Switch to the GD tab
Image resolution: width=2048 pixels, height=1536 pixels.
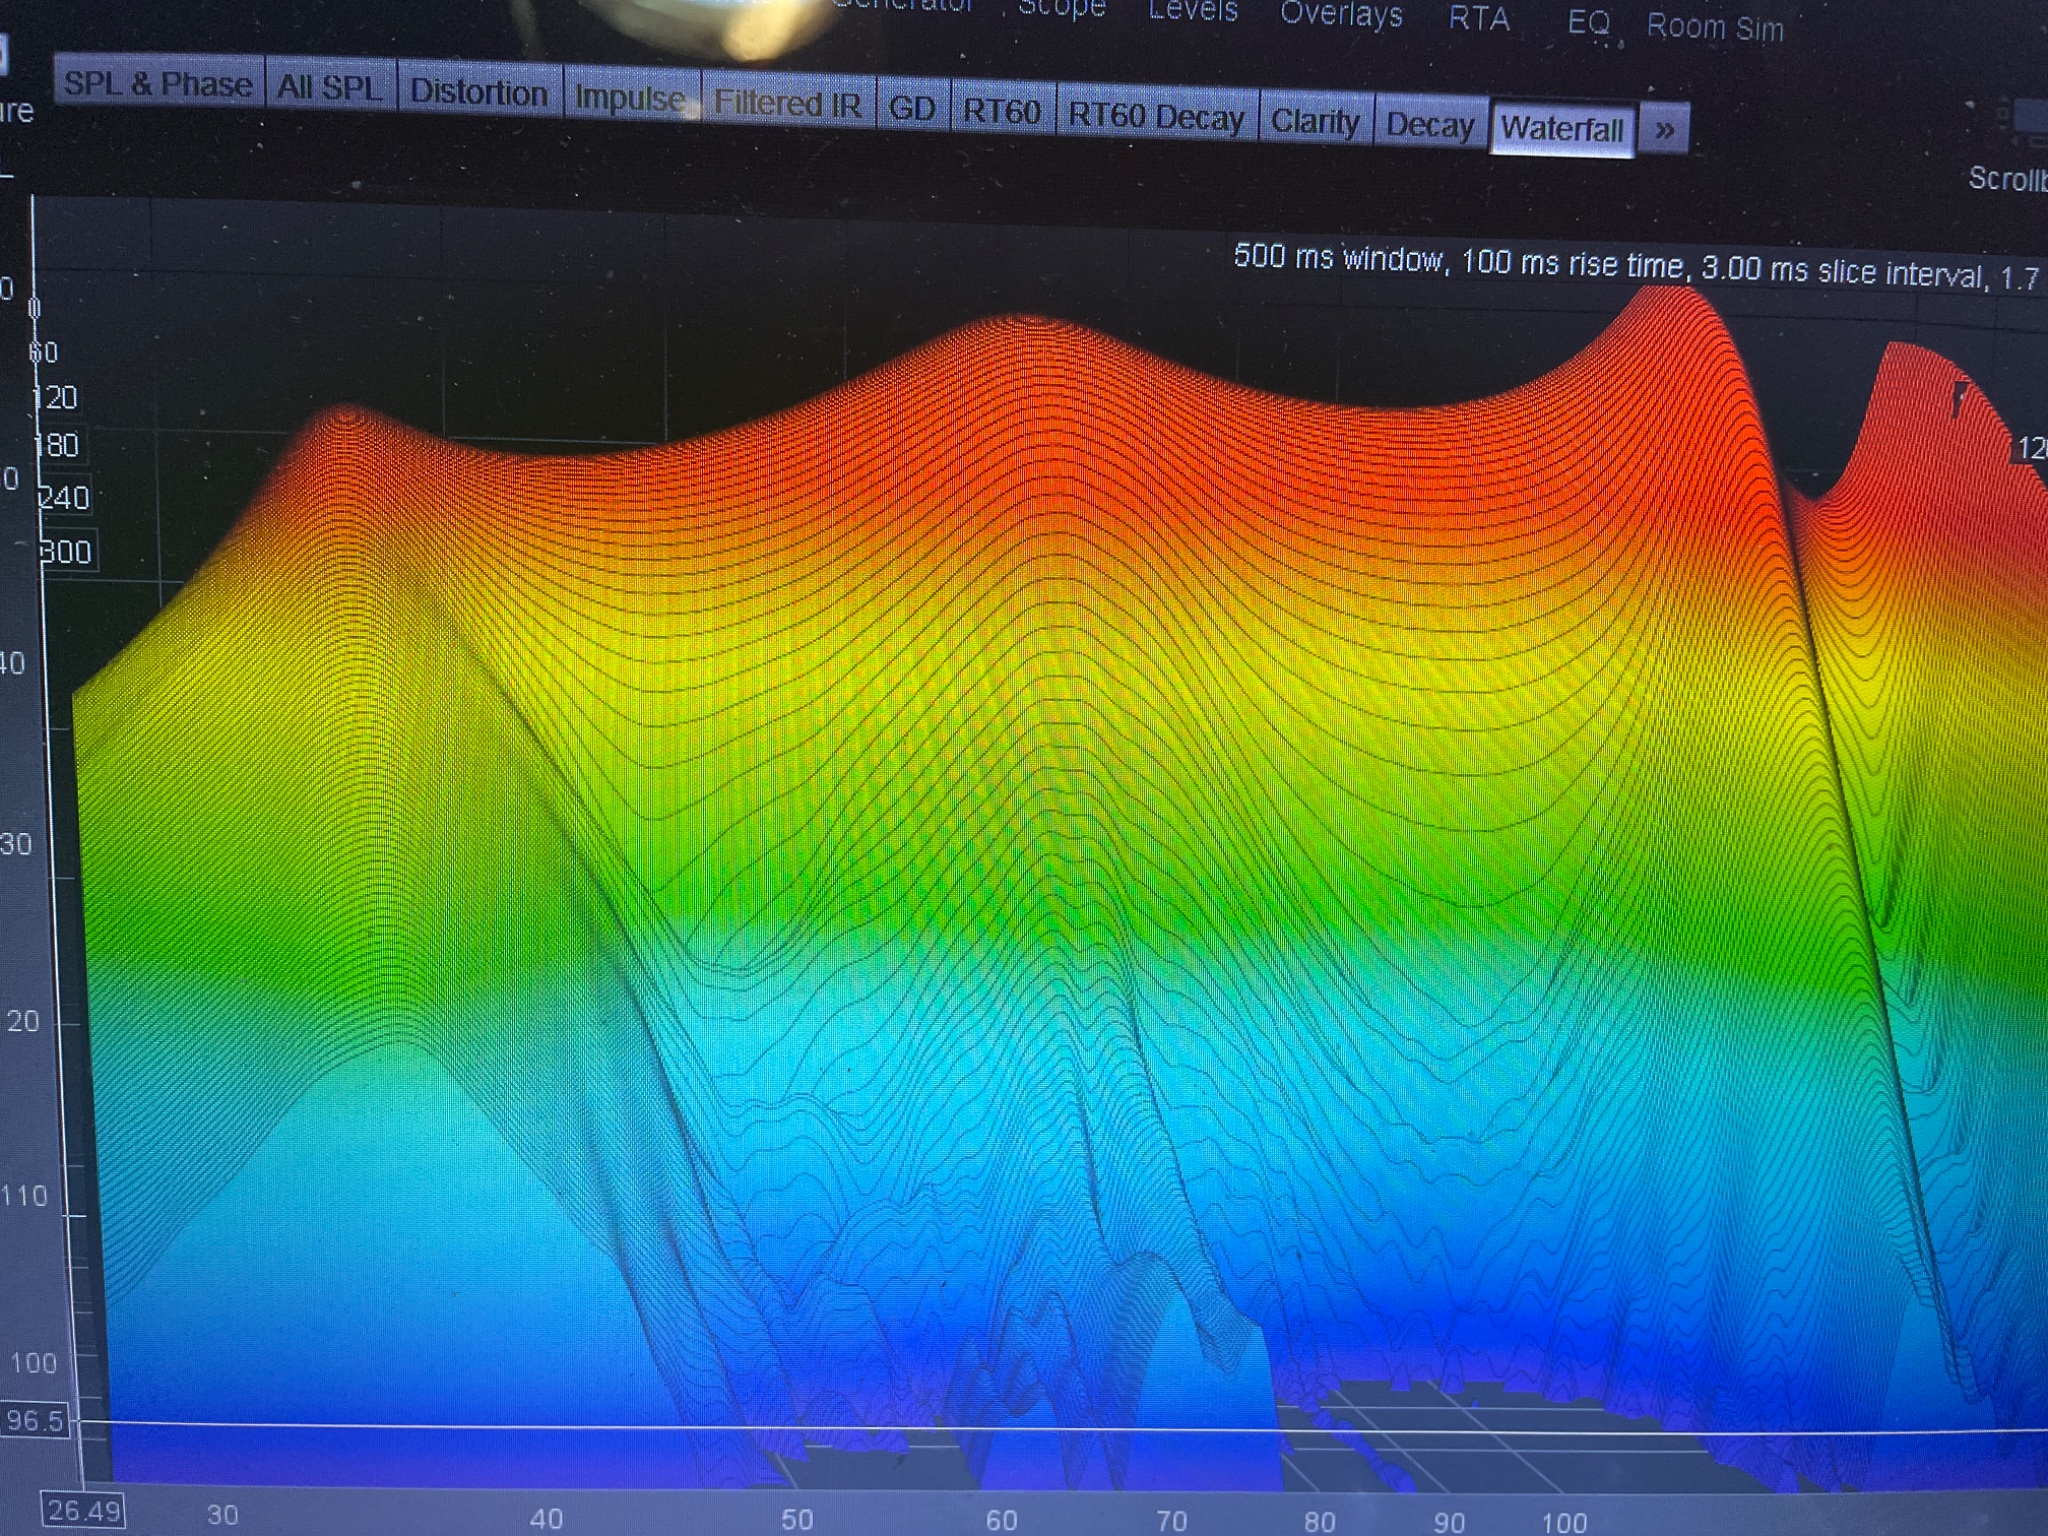(912, 108)
